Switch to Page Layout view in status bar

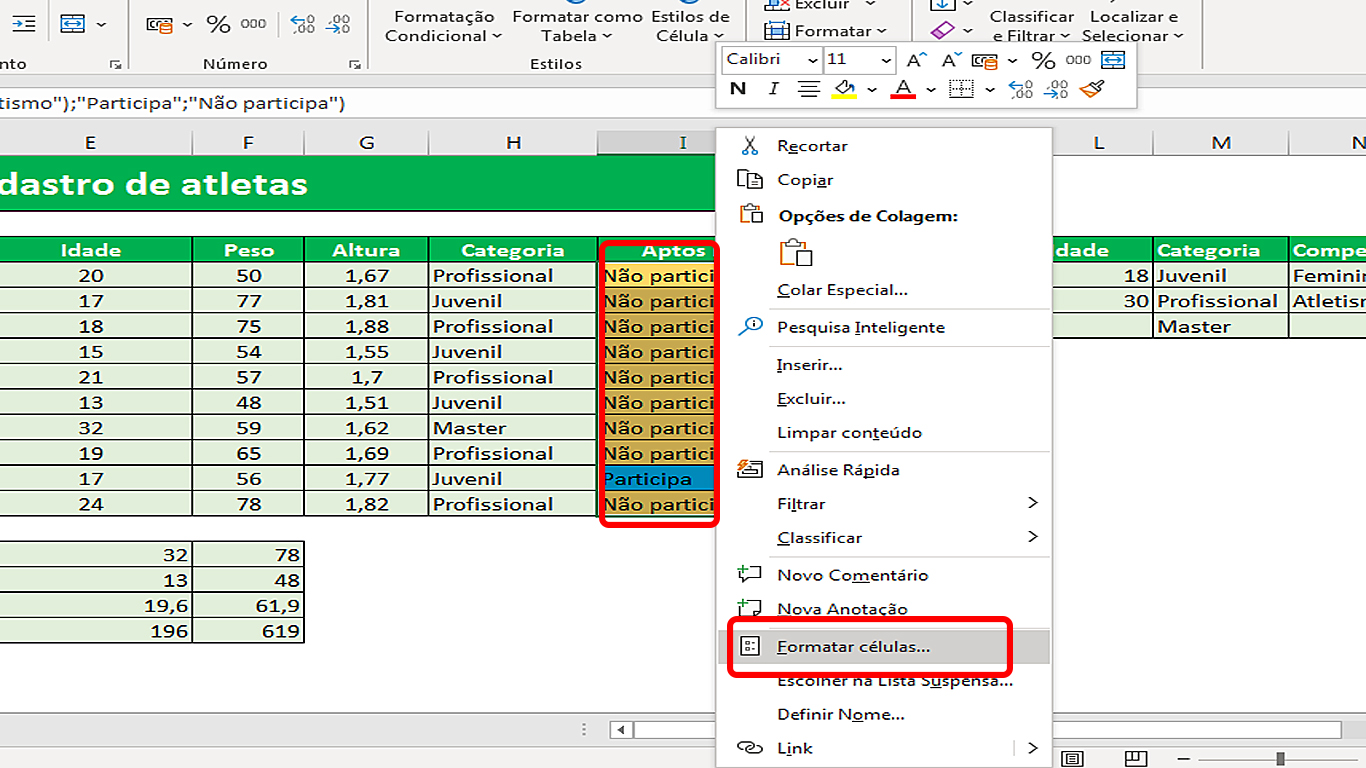coord(1072,759)
